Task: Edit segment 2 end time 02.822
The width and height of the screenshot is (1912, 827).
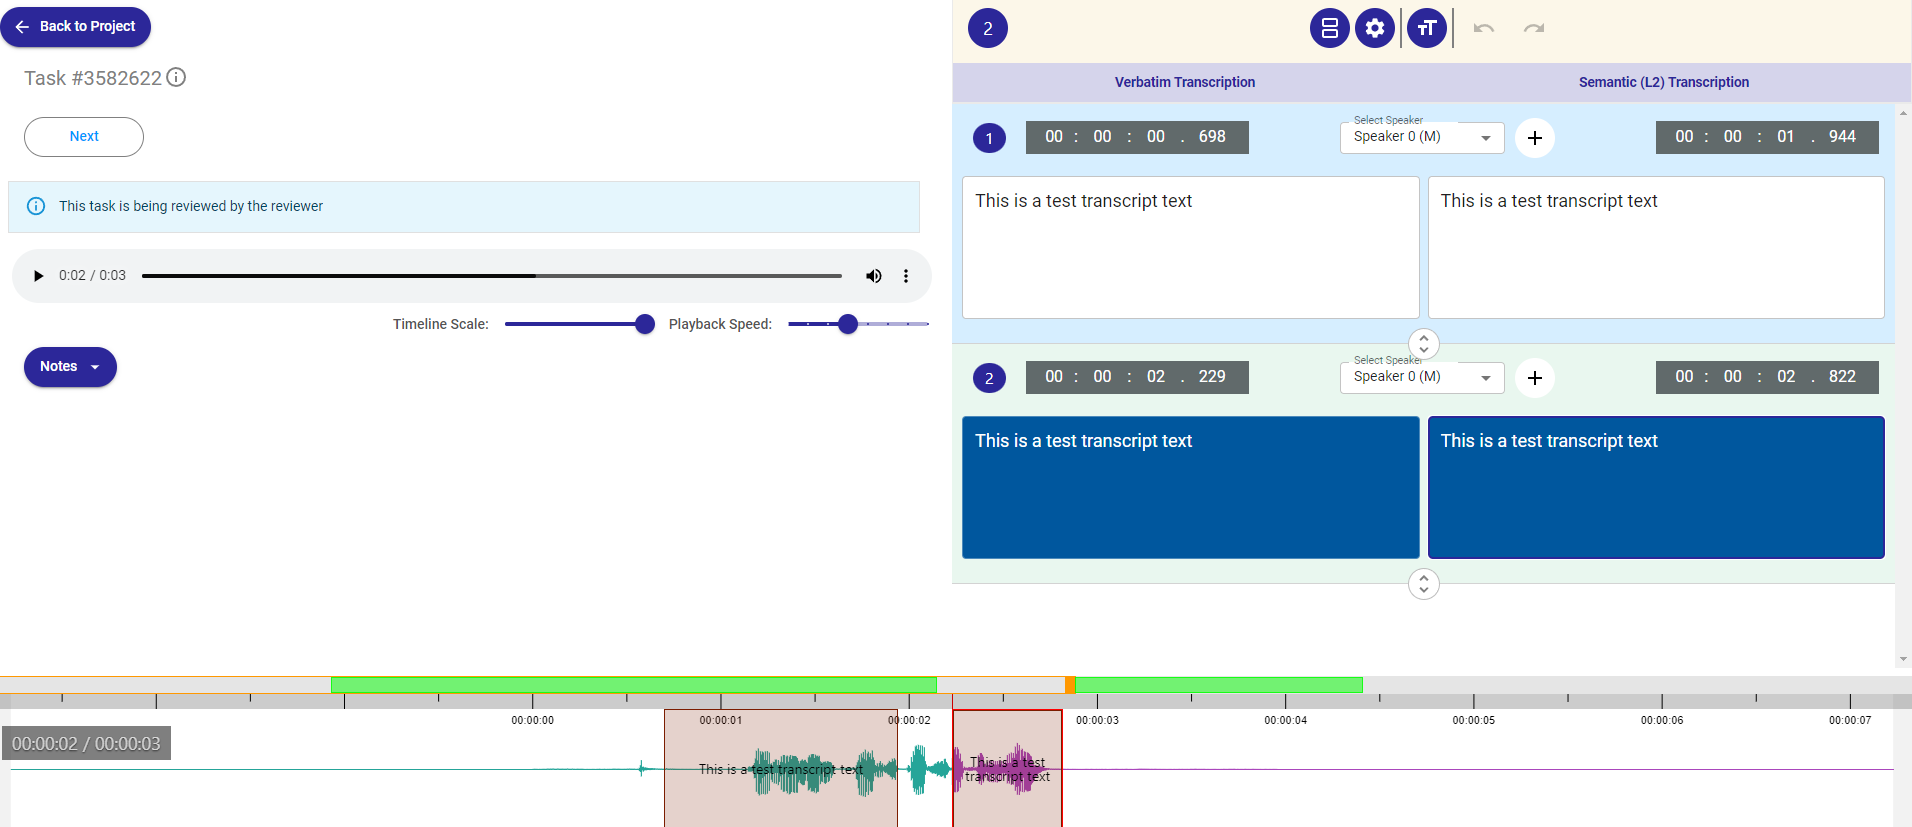Action: tap(1767, 377)
